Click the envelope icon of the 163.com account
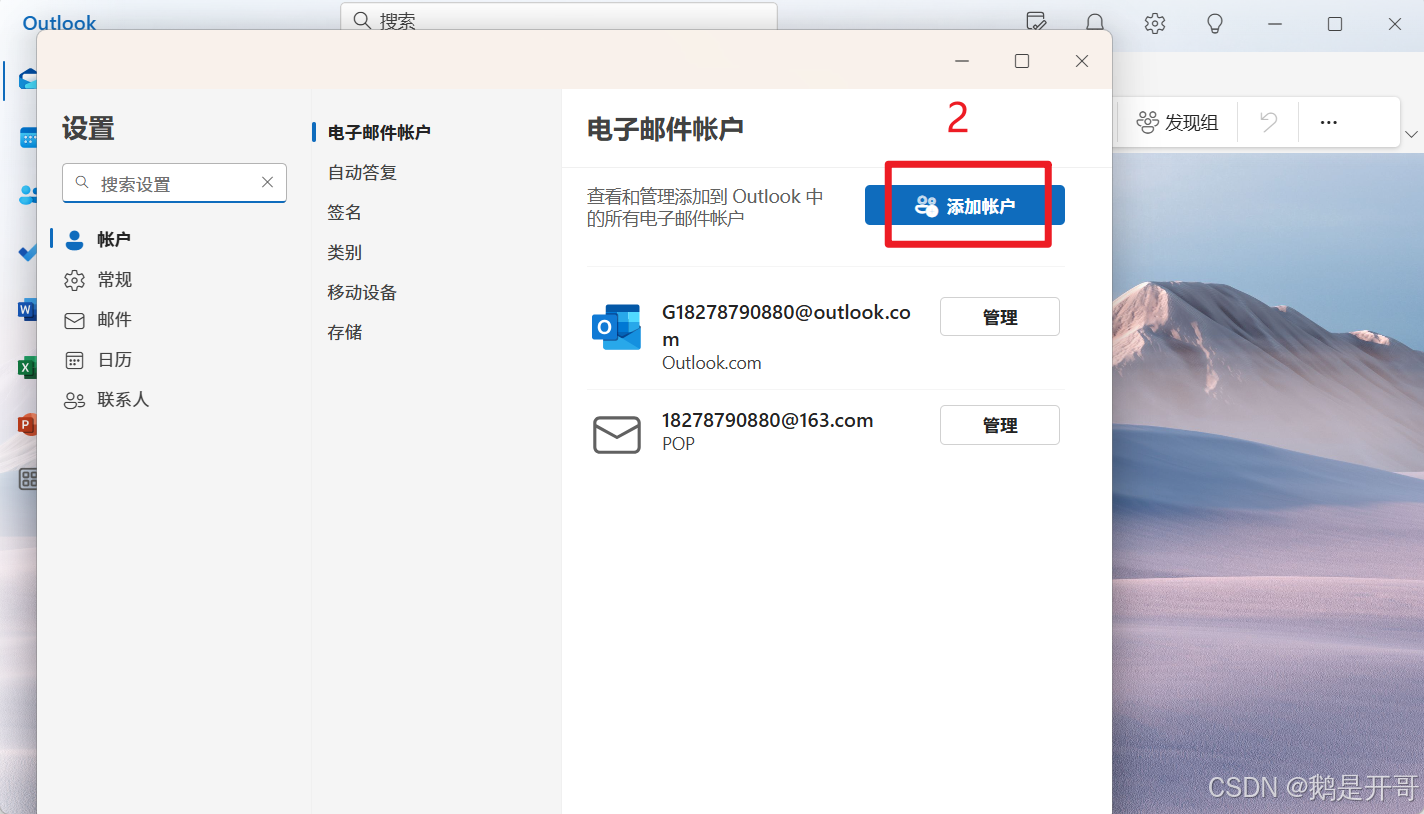Viewport: 1424px width, 814px height. click(617, 435)
